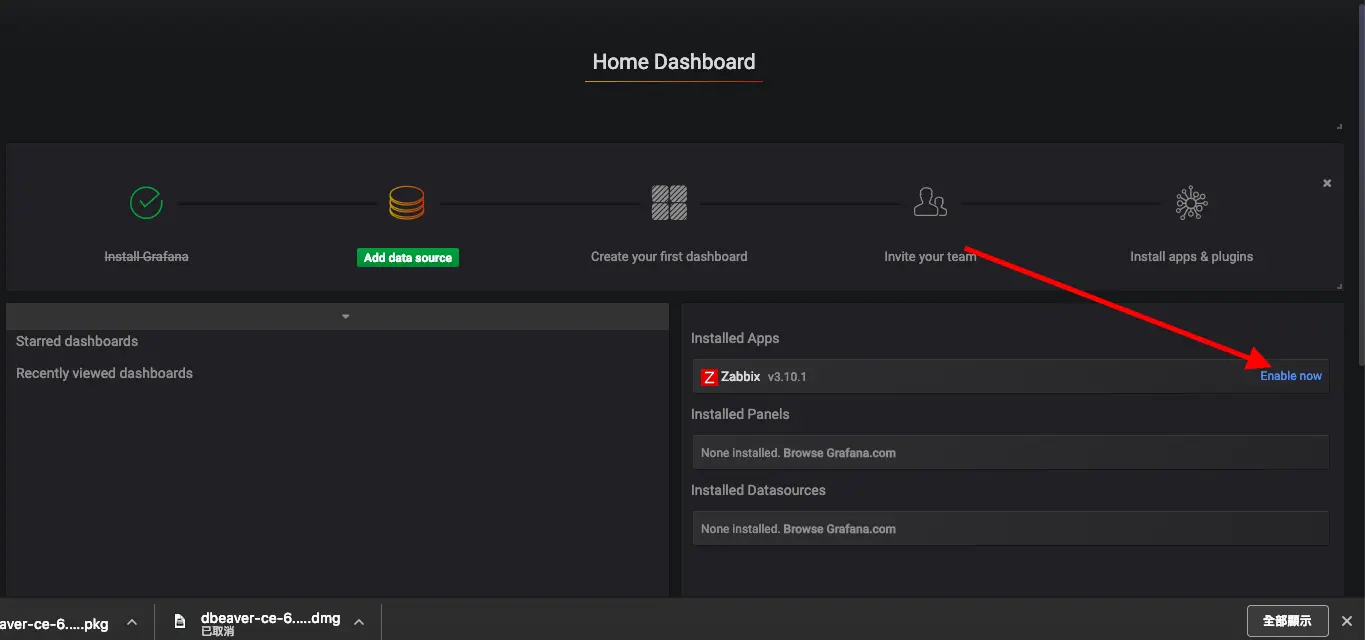Click the Zabbix app name
Viewport: 1365px width, 640px height.
coord(740,377)
